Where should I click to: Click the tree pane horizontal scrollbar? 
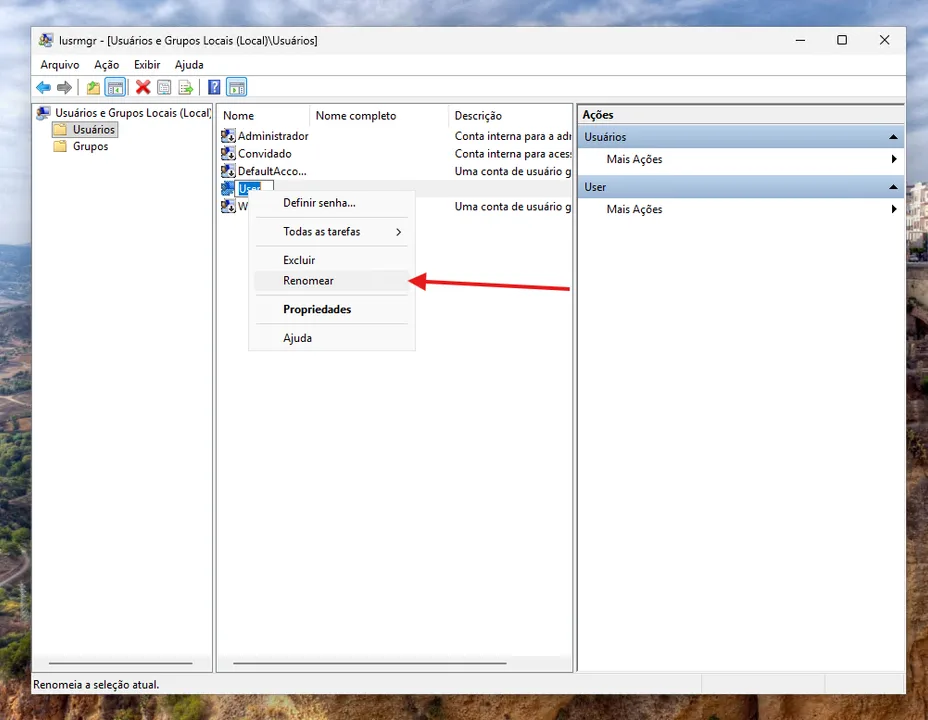click(121, 663)
